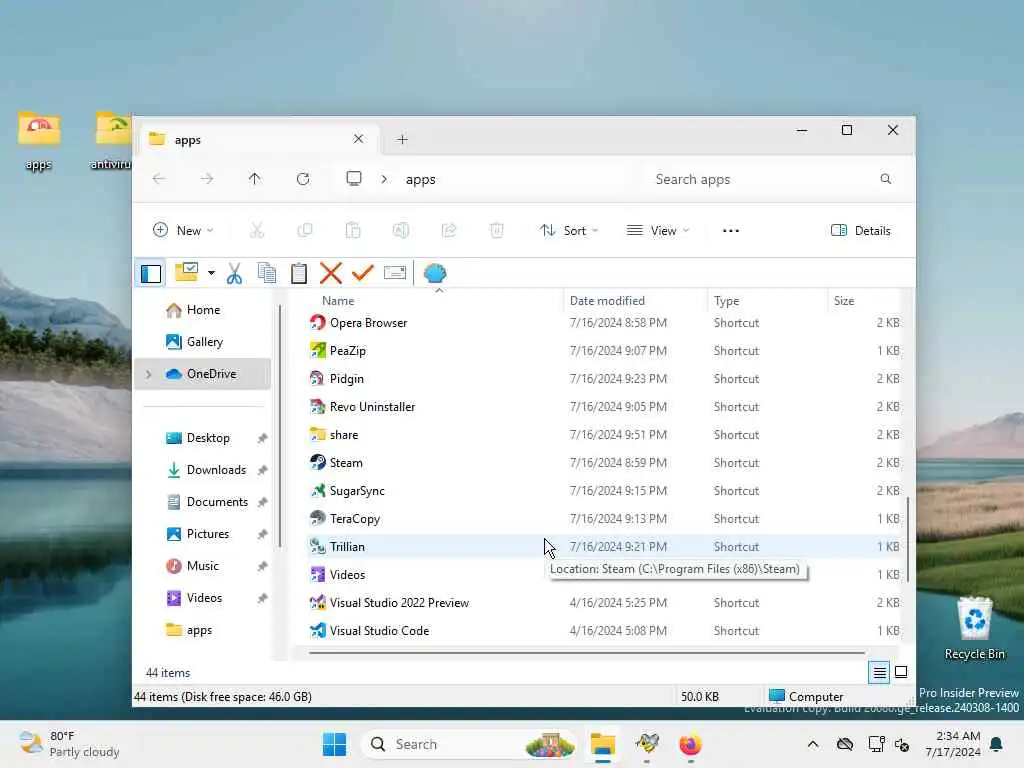Go up one folder level
1024x768 pixels.
(x=255, y=179)
